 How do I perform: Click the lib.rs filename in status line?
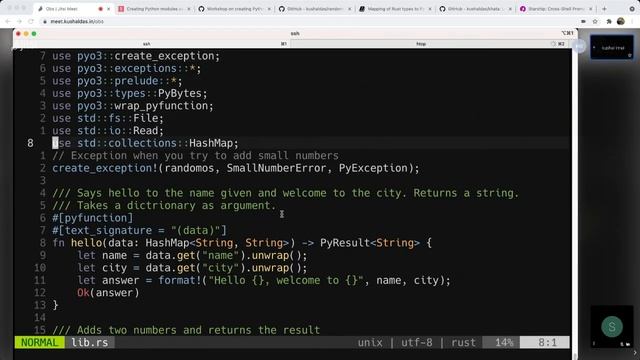click(x=90, y=342)
